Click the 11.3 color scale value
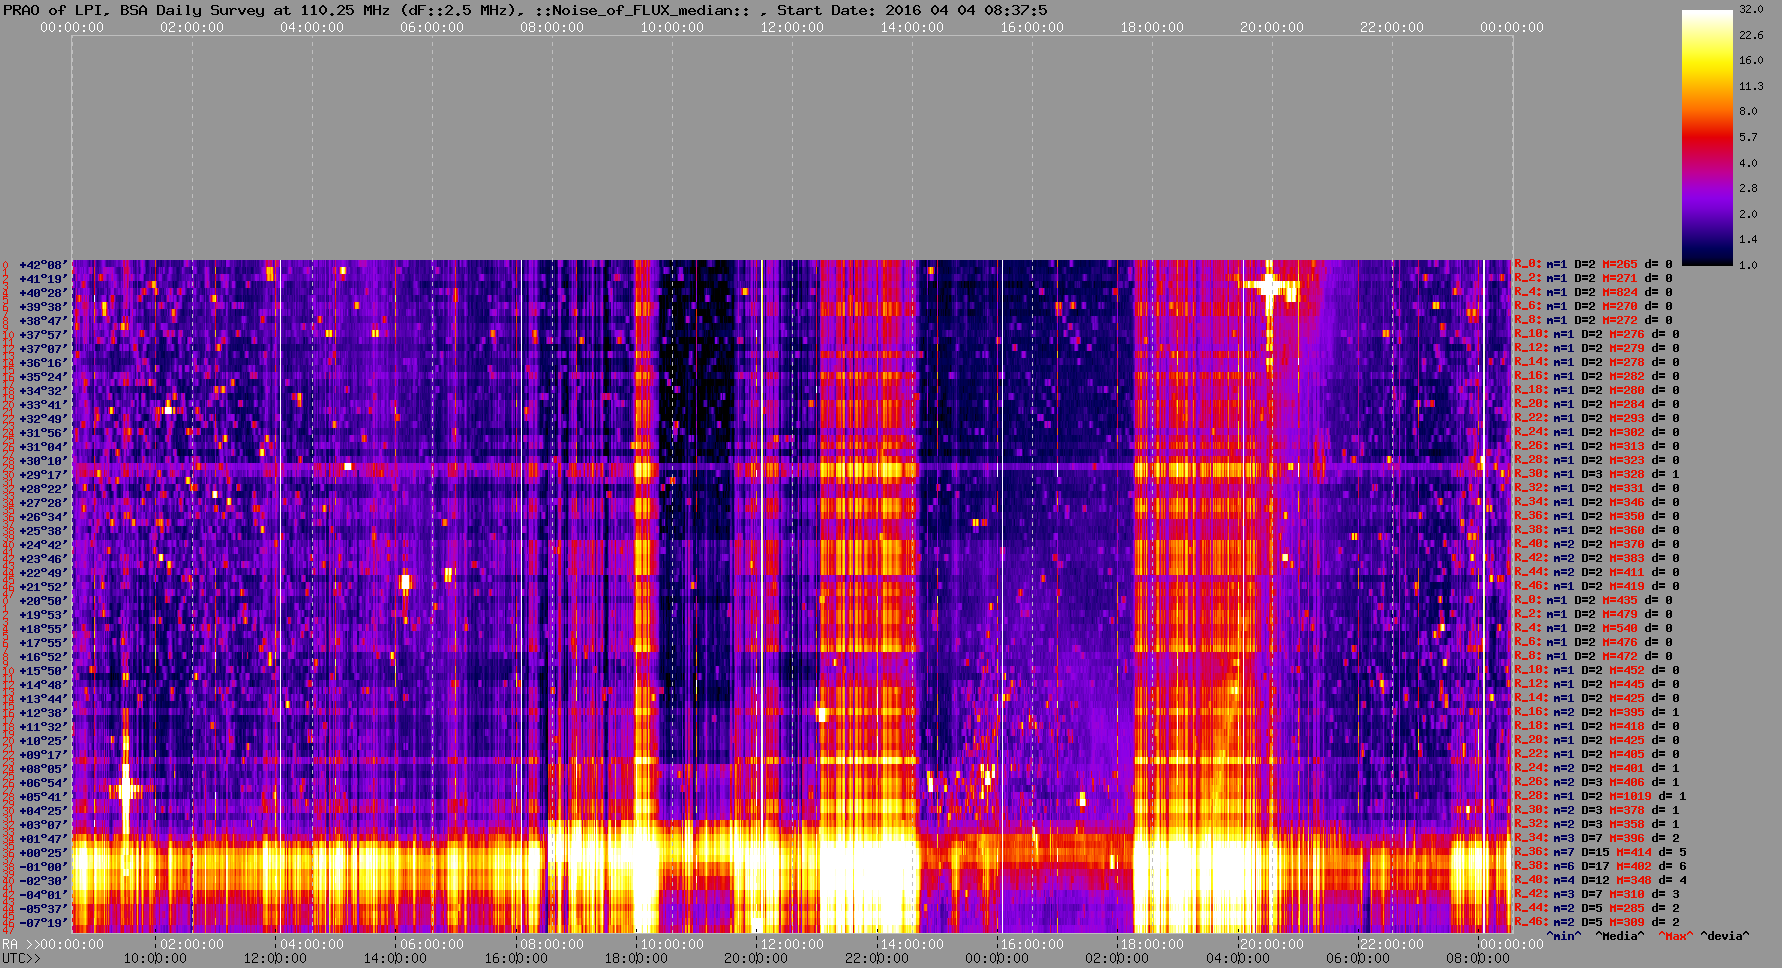Screen dimensions: 1782x968 click(1751, 86)
